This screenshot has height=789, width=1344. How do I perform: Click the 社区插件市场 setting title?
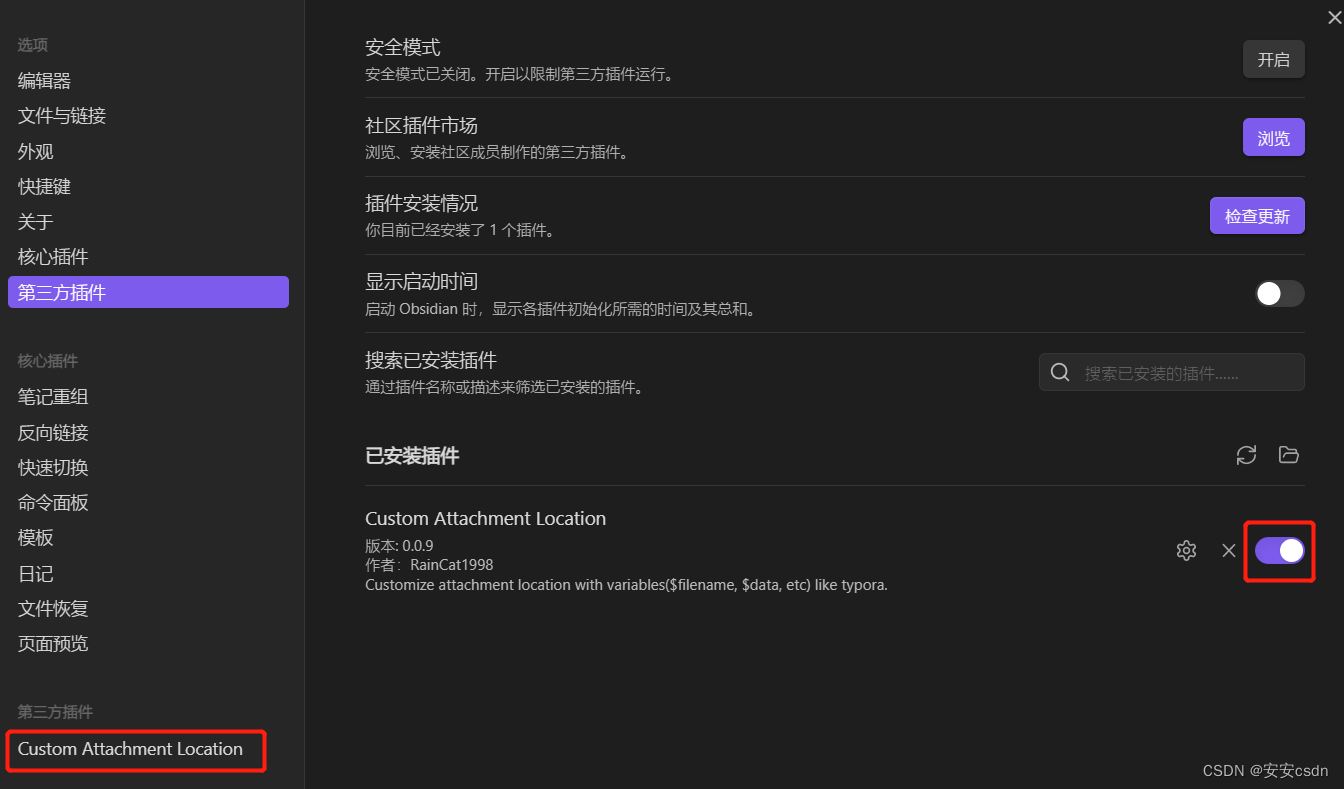tap(422, 126)
